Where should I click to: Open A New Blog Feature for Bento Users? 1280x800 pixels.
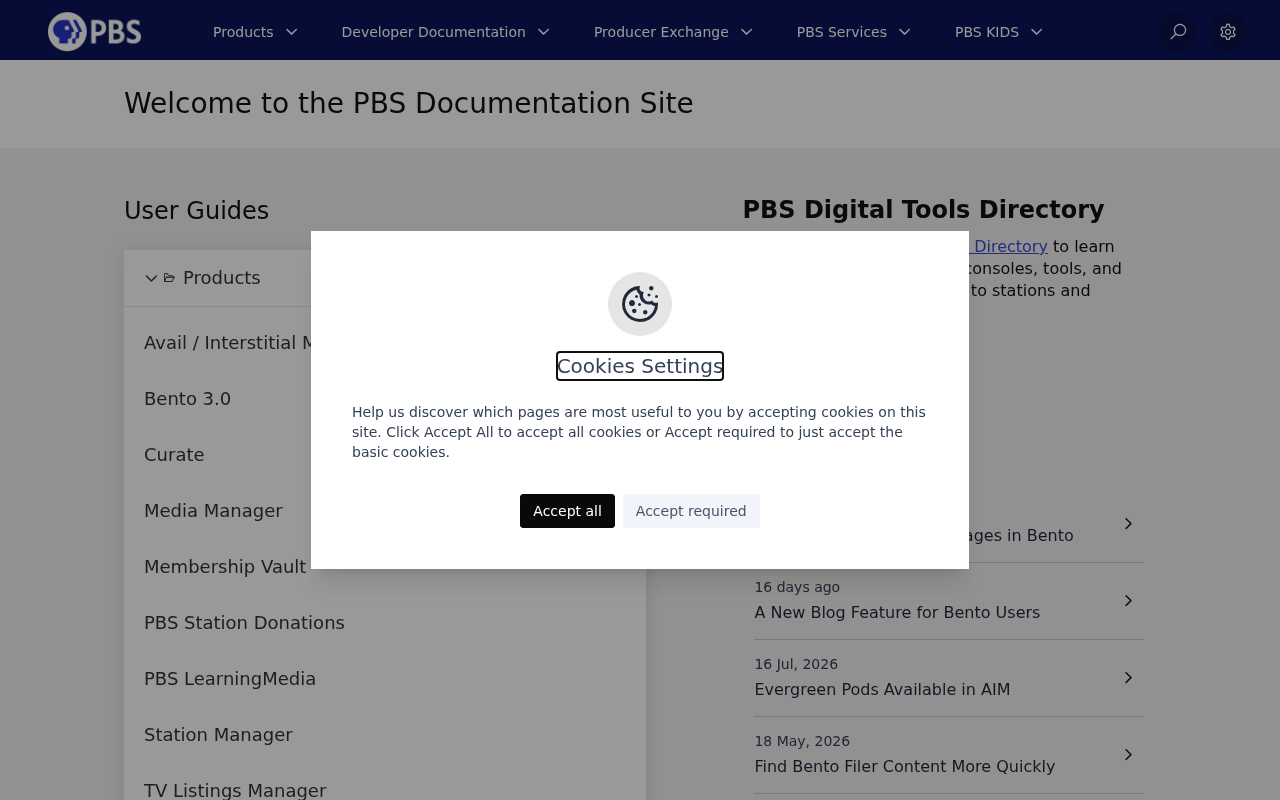click(897, 613)
